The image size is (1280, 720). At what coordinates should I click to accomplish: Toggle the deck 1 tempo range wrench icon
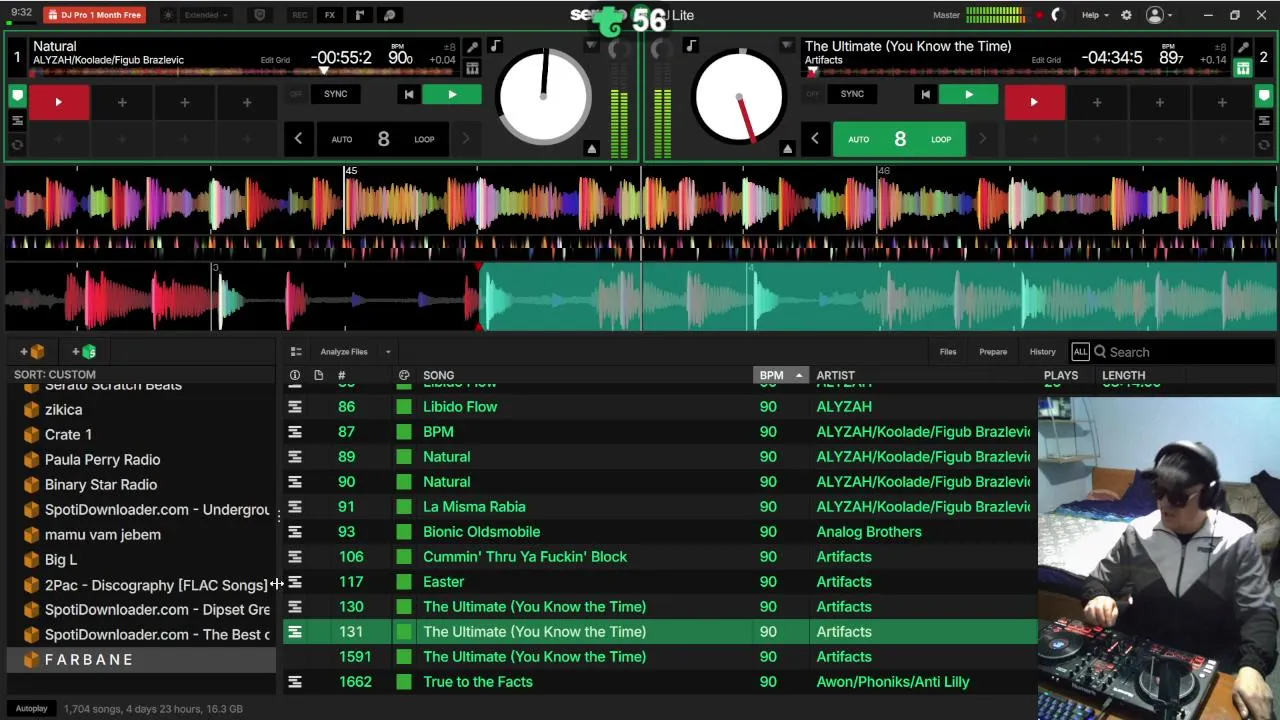point(472,47)
